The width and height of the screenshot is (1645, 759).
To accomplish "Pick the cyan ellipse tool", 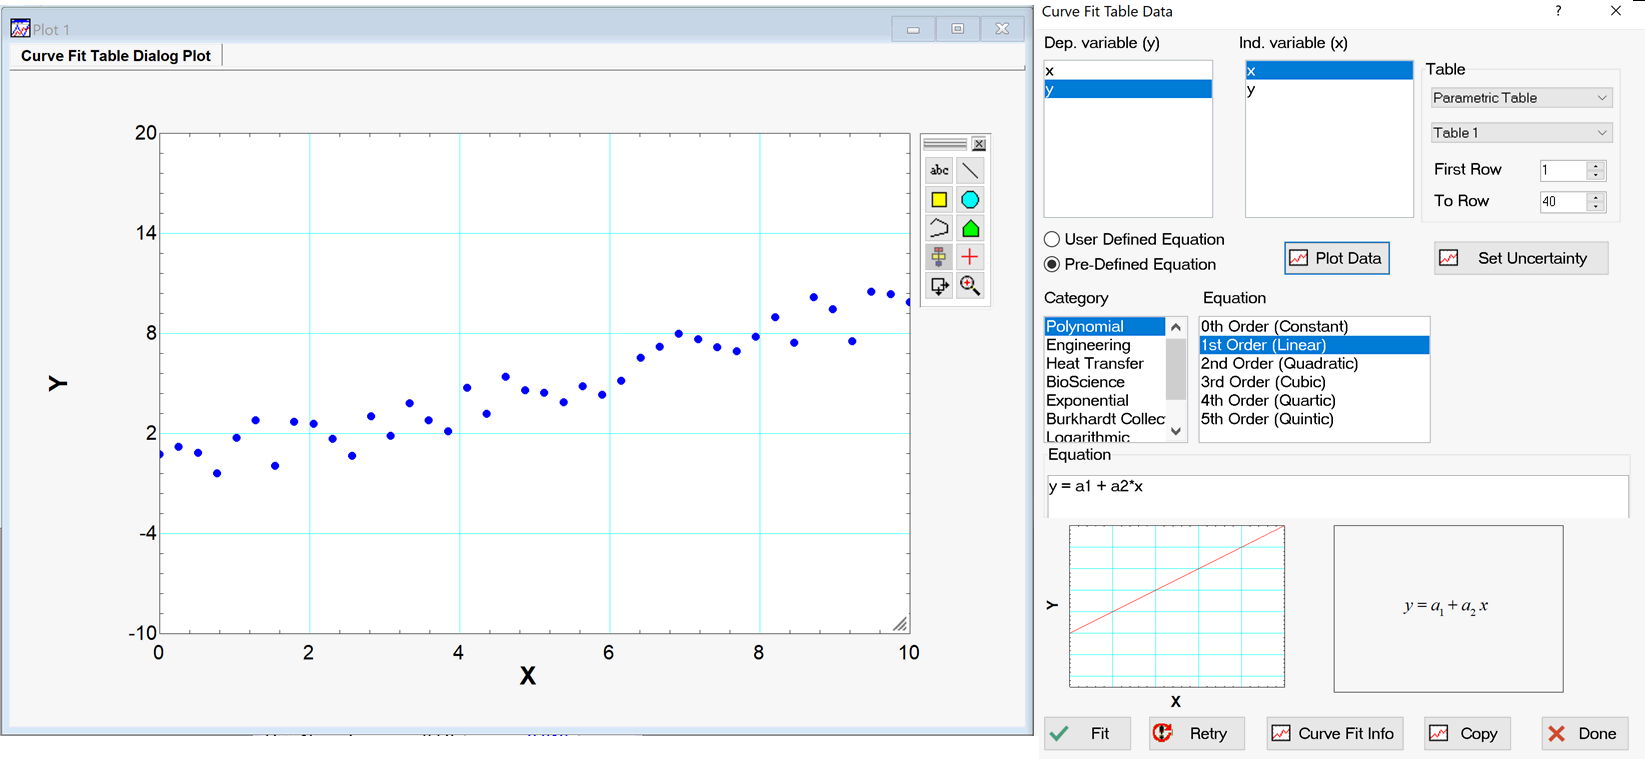I will click(970, 200).
